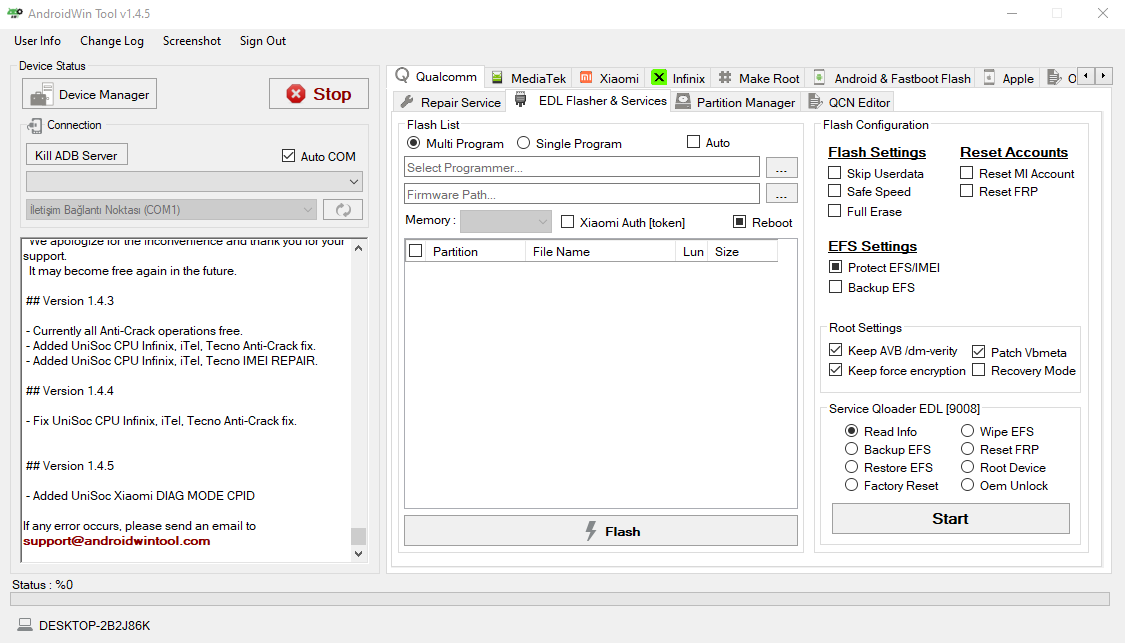
Task: Open the Memory selection dropdown
Action: coord(505,220)
